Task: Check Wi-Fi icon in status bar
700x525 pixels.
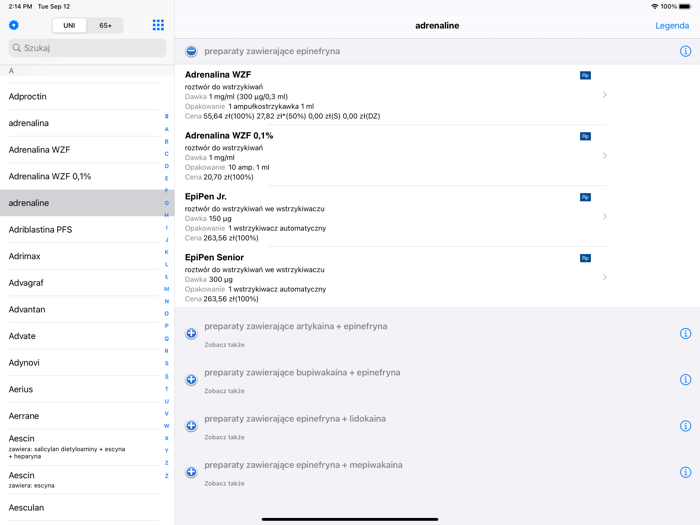Action: tap(654, 6)
